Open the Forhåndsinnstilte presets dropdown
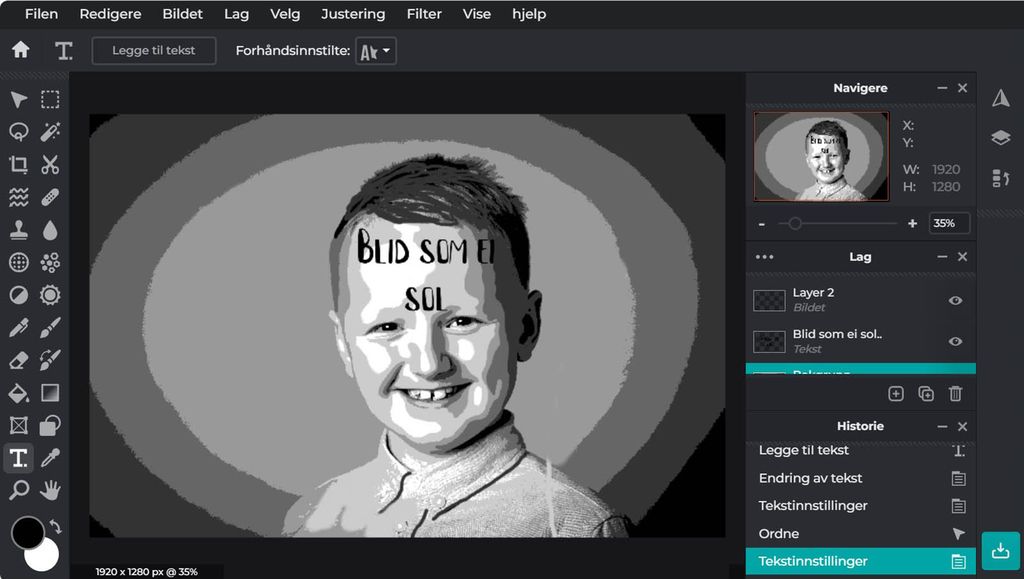This screenshot has height=579, width=1024. click(x=375, y=49)
